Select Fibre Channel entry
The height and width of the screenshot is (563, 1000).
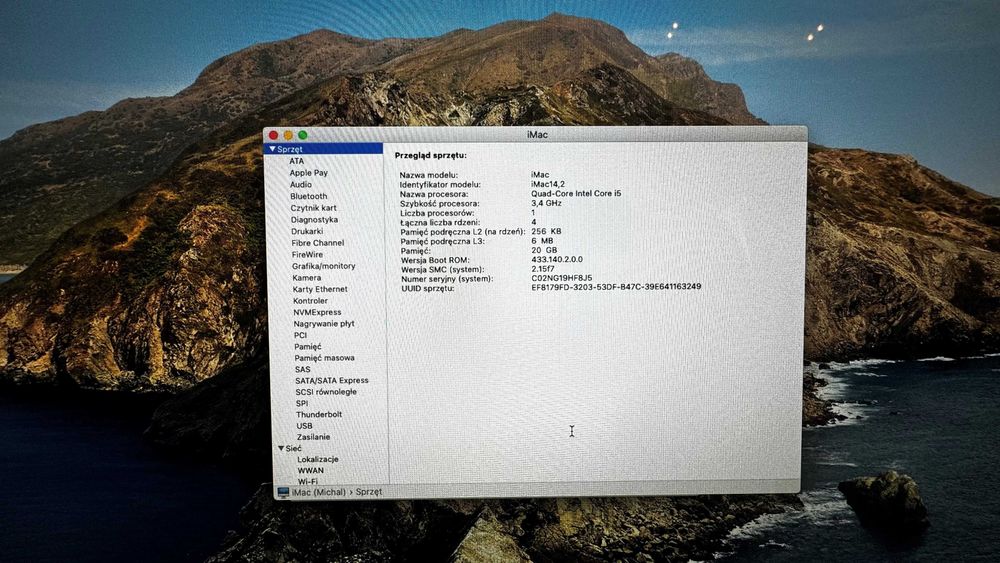point(318,243)
